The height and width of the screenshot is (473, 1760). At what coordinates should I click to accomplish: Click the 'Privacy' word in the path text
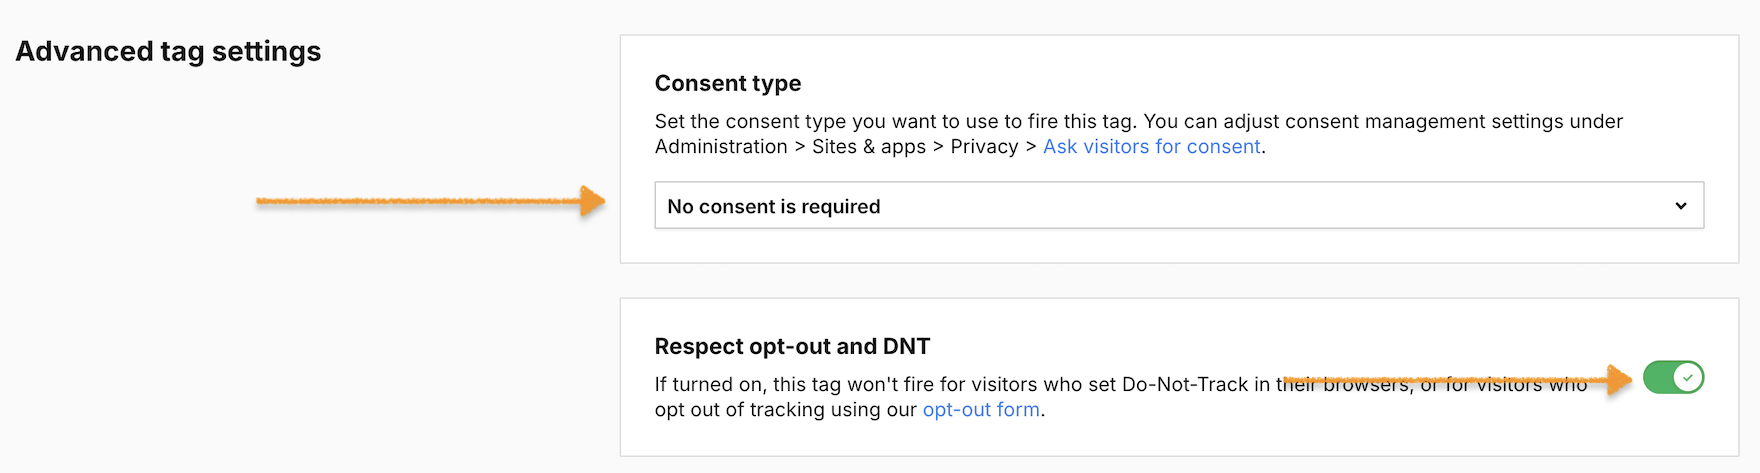point(984,147)
